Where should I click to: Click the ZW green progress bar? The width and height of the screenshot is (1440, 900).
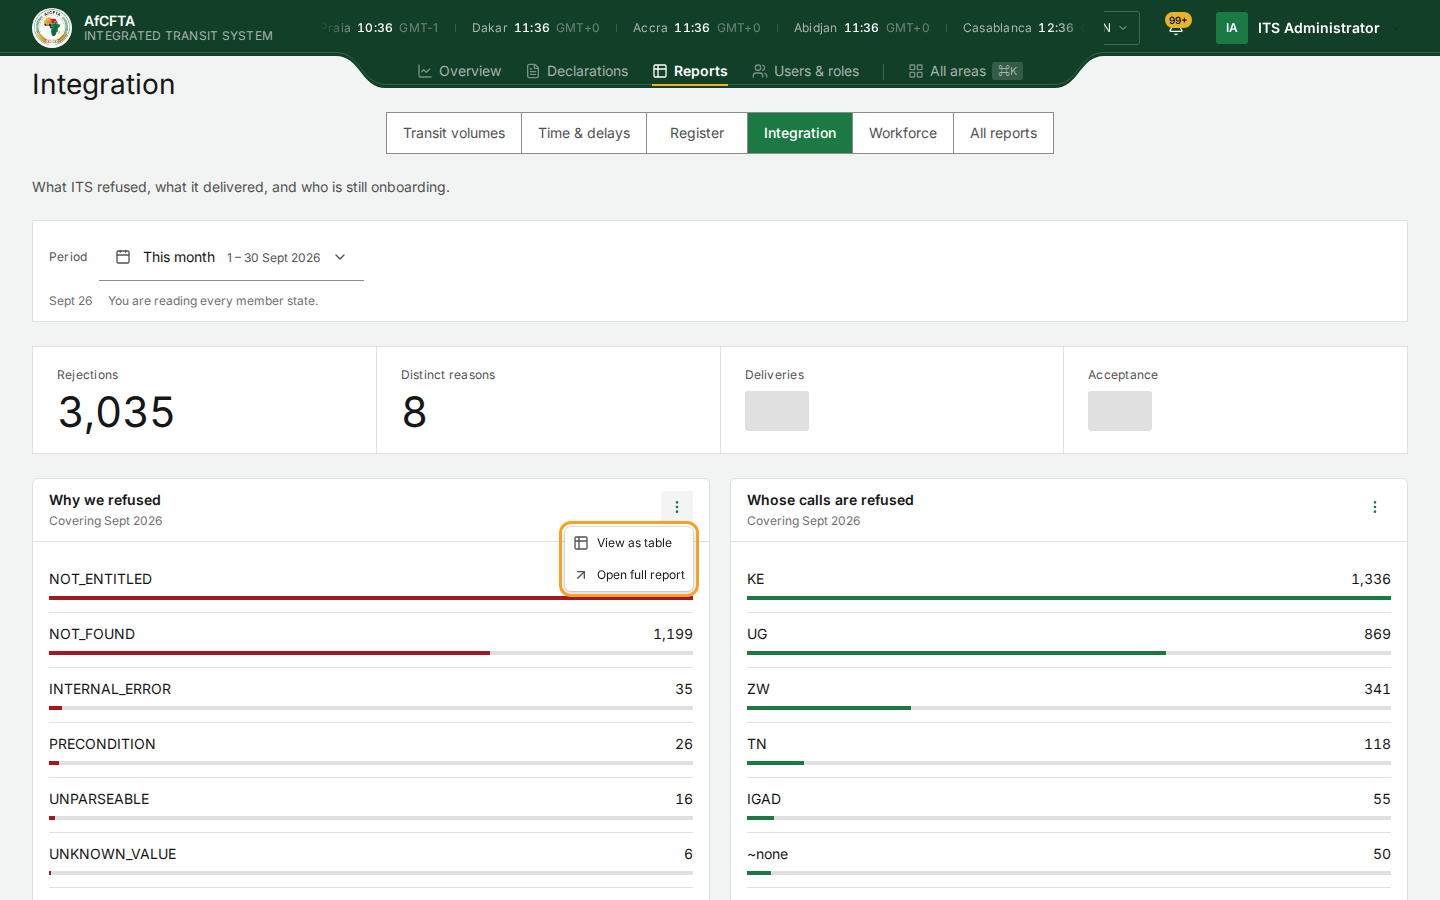[829, 708]
